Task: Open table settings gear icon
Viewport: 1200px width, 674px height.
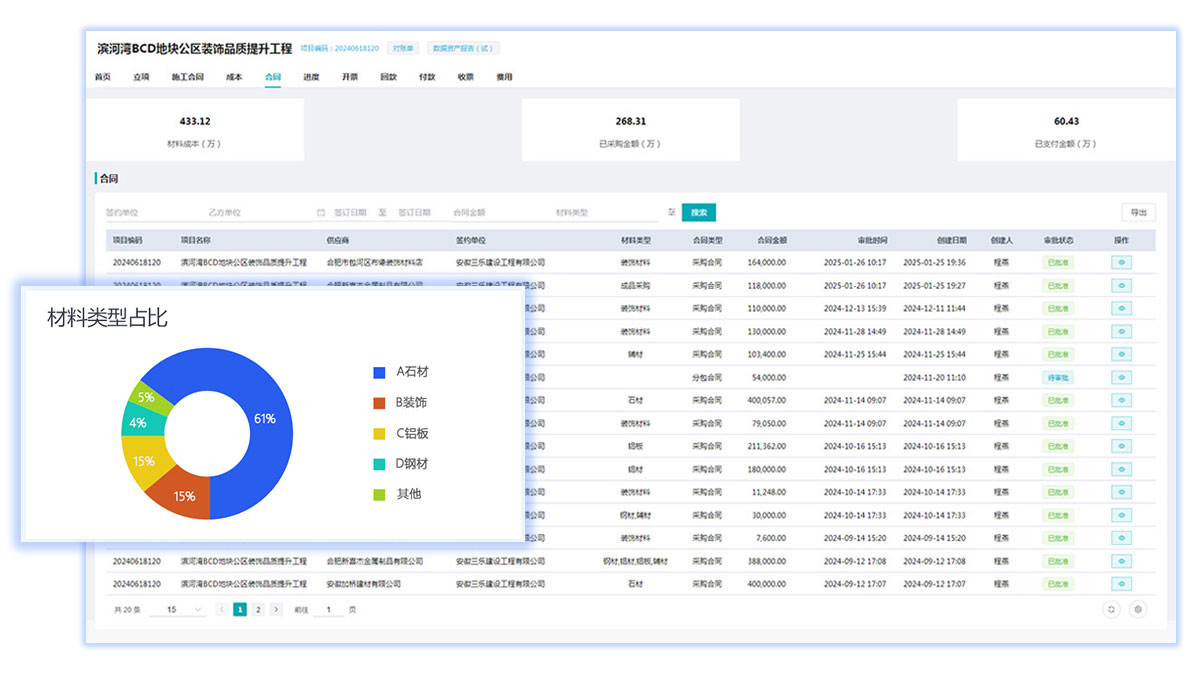Action: tap(1138, 609)
